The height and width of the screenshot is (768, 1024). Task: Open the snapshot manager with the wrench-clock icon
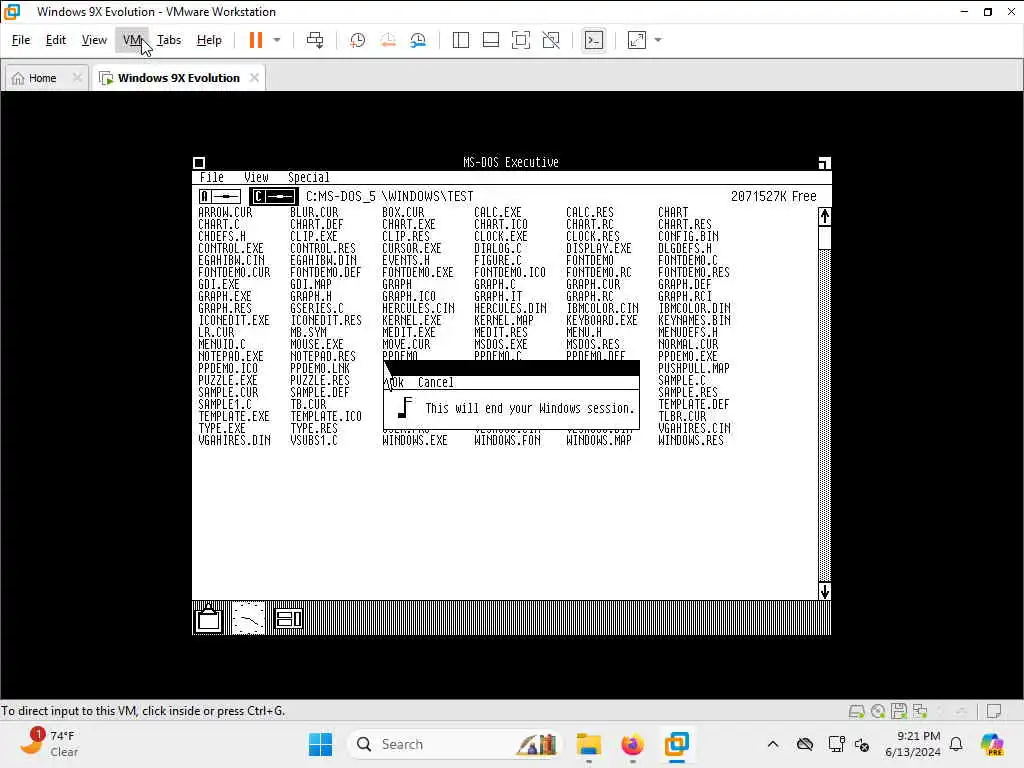(x=418, y=40)
